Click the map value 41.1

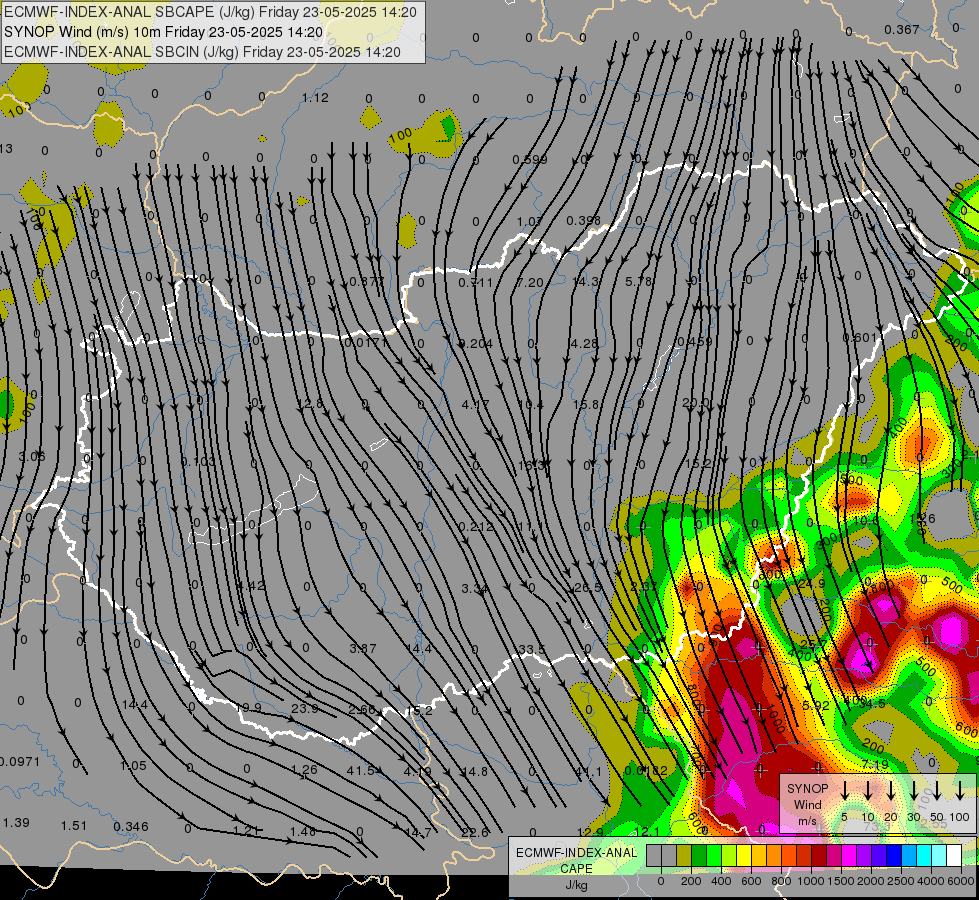point(588,772)
